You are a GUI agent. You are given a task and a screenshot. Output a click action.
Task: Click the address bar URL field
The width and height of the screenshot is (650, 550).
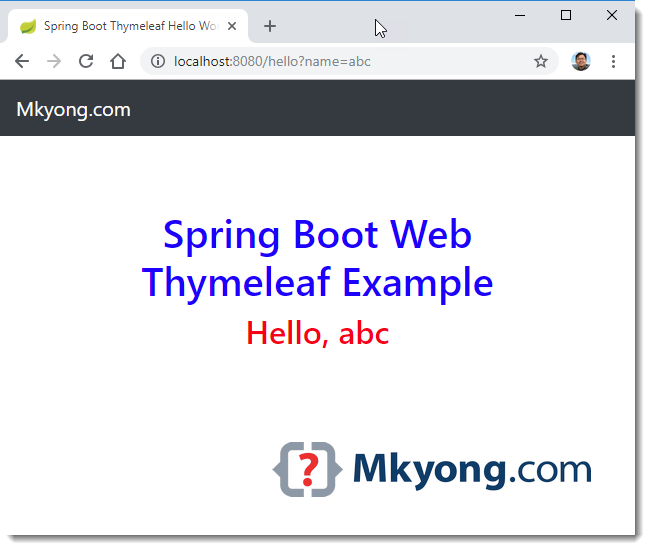pos(348,61)
